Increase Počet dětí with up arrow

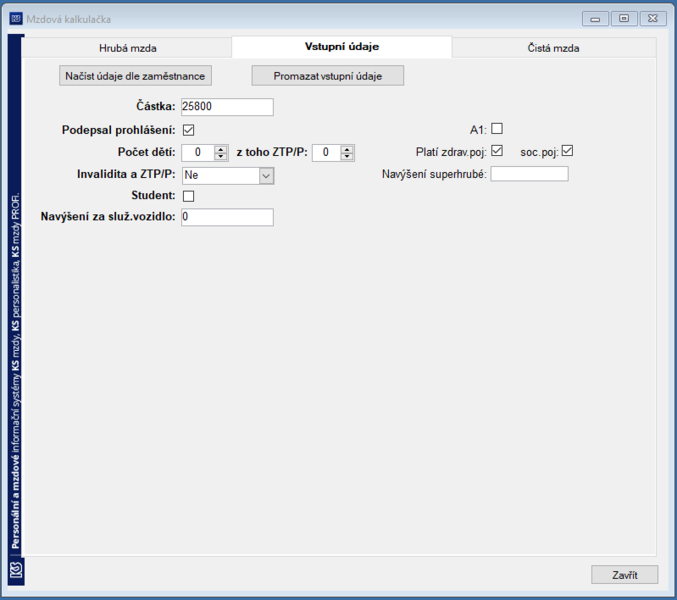[221, 149]
